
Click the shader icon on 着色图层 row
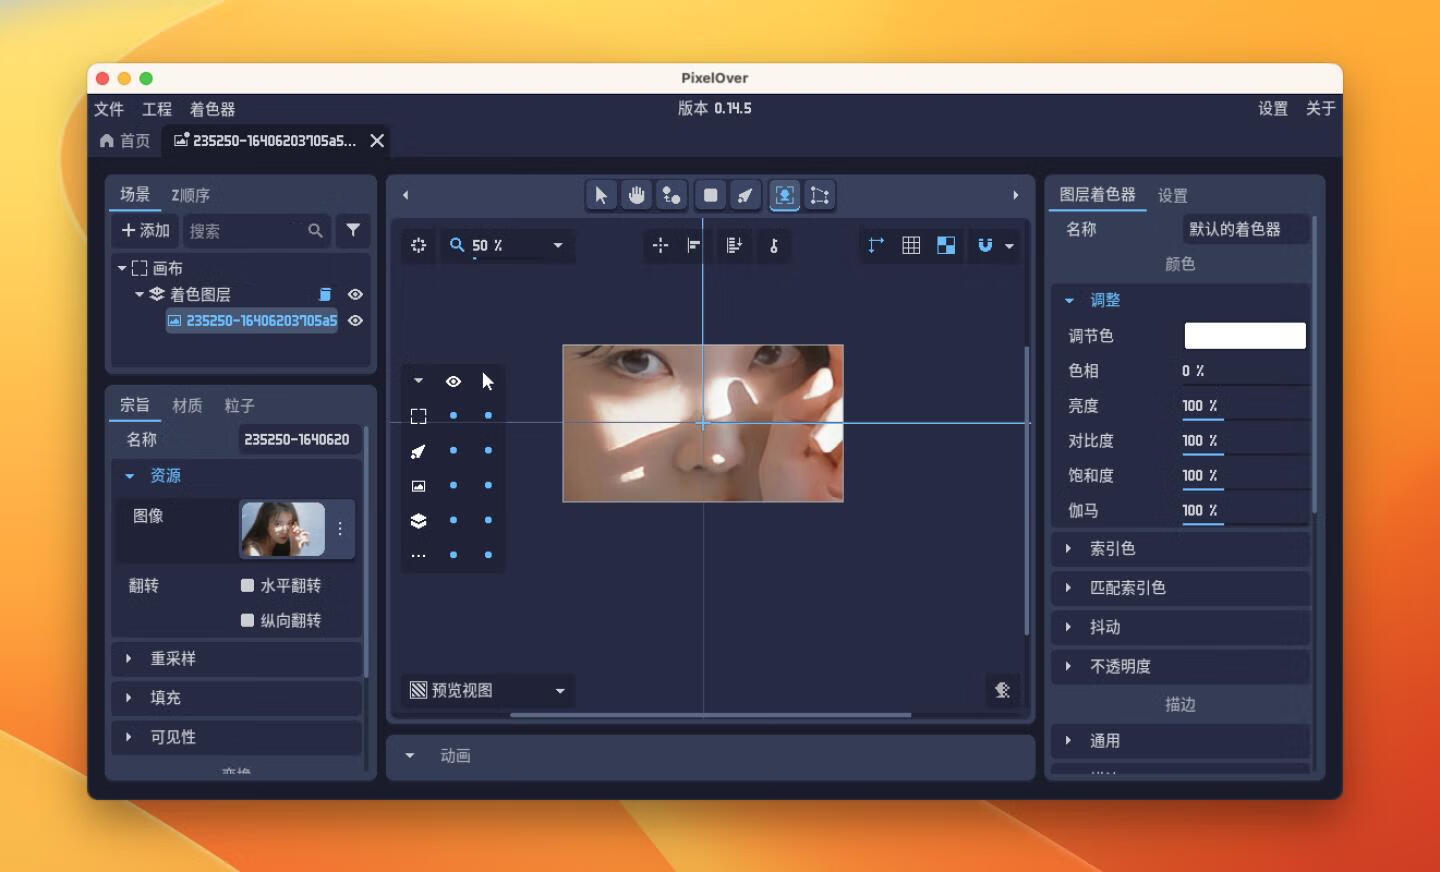325,294
